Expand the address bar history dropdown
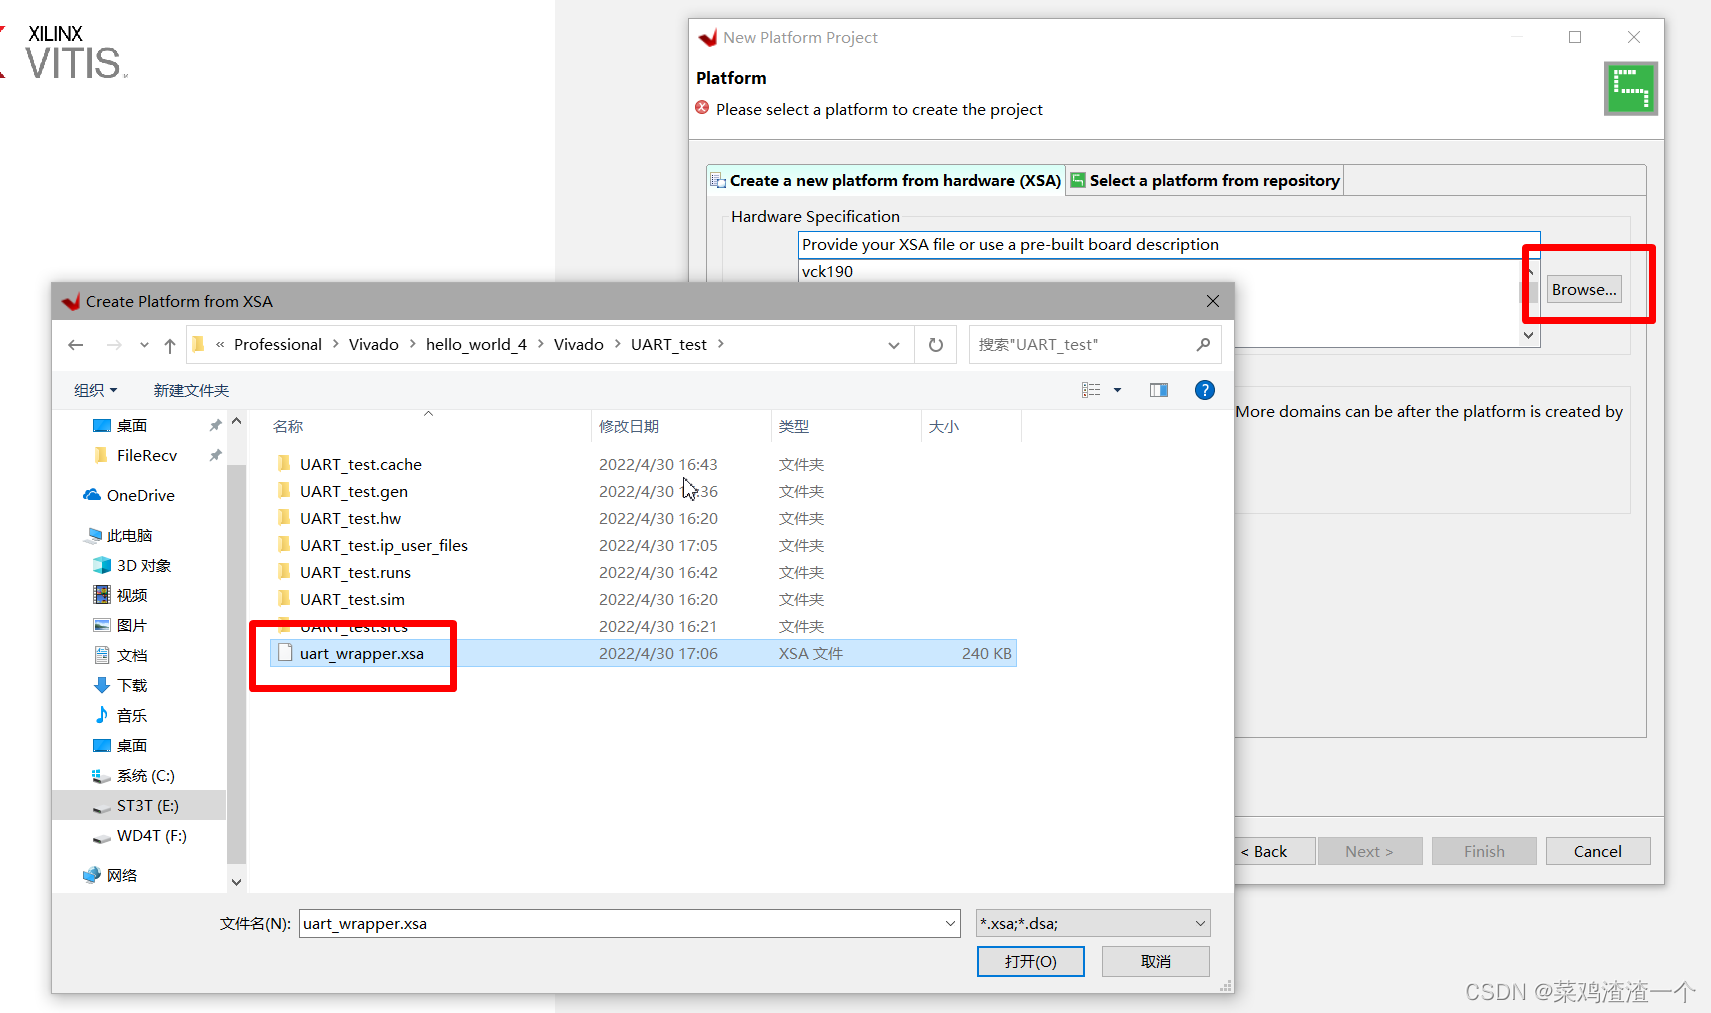The image size is (1711, 1013). coord(893,345)
